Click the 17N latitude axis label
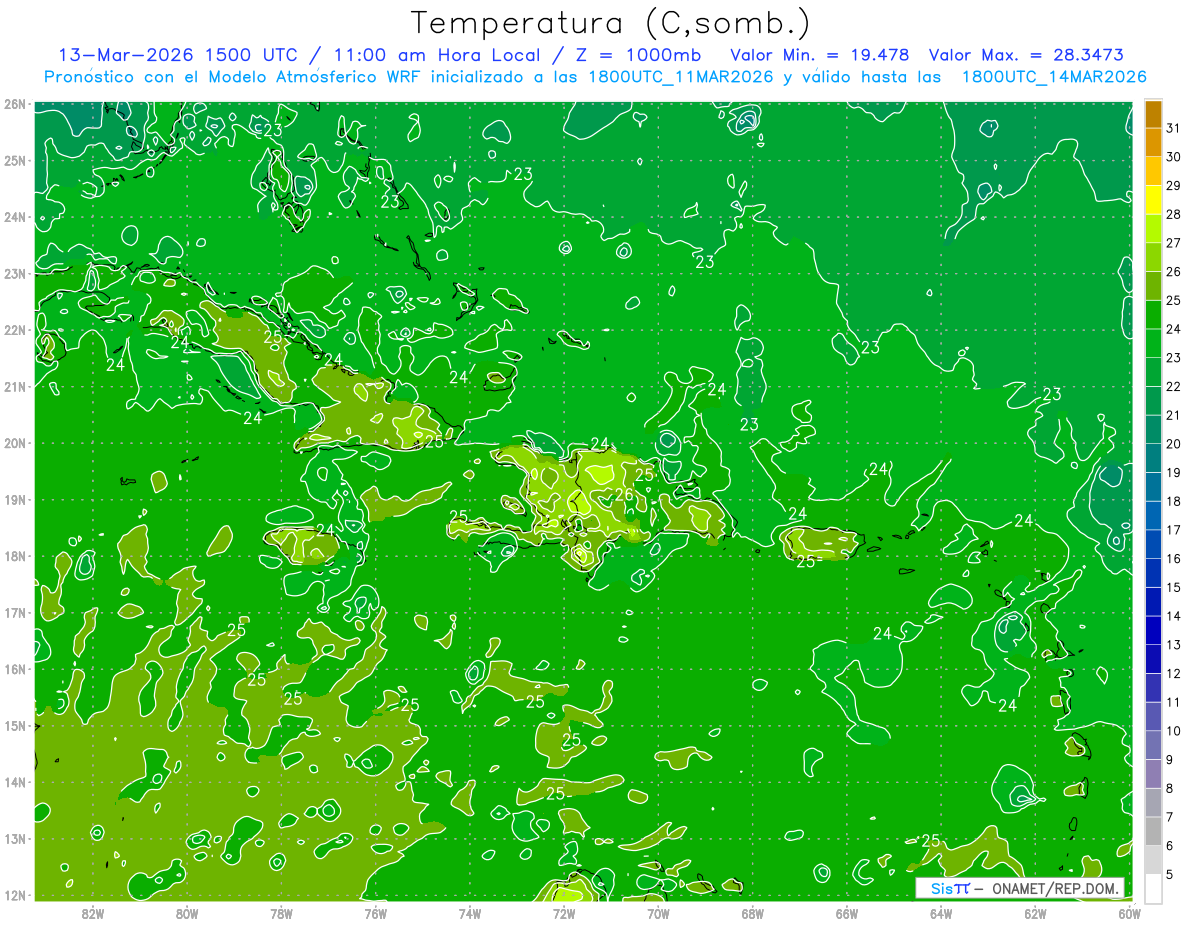 point(14,612)
